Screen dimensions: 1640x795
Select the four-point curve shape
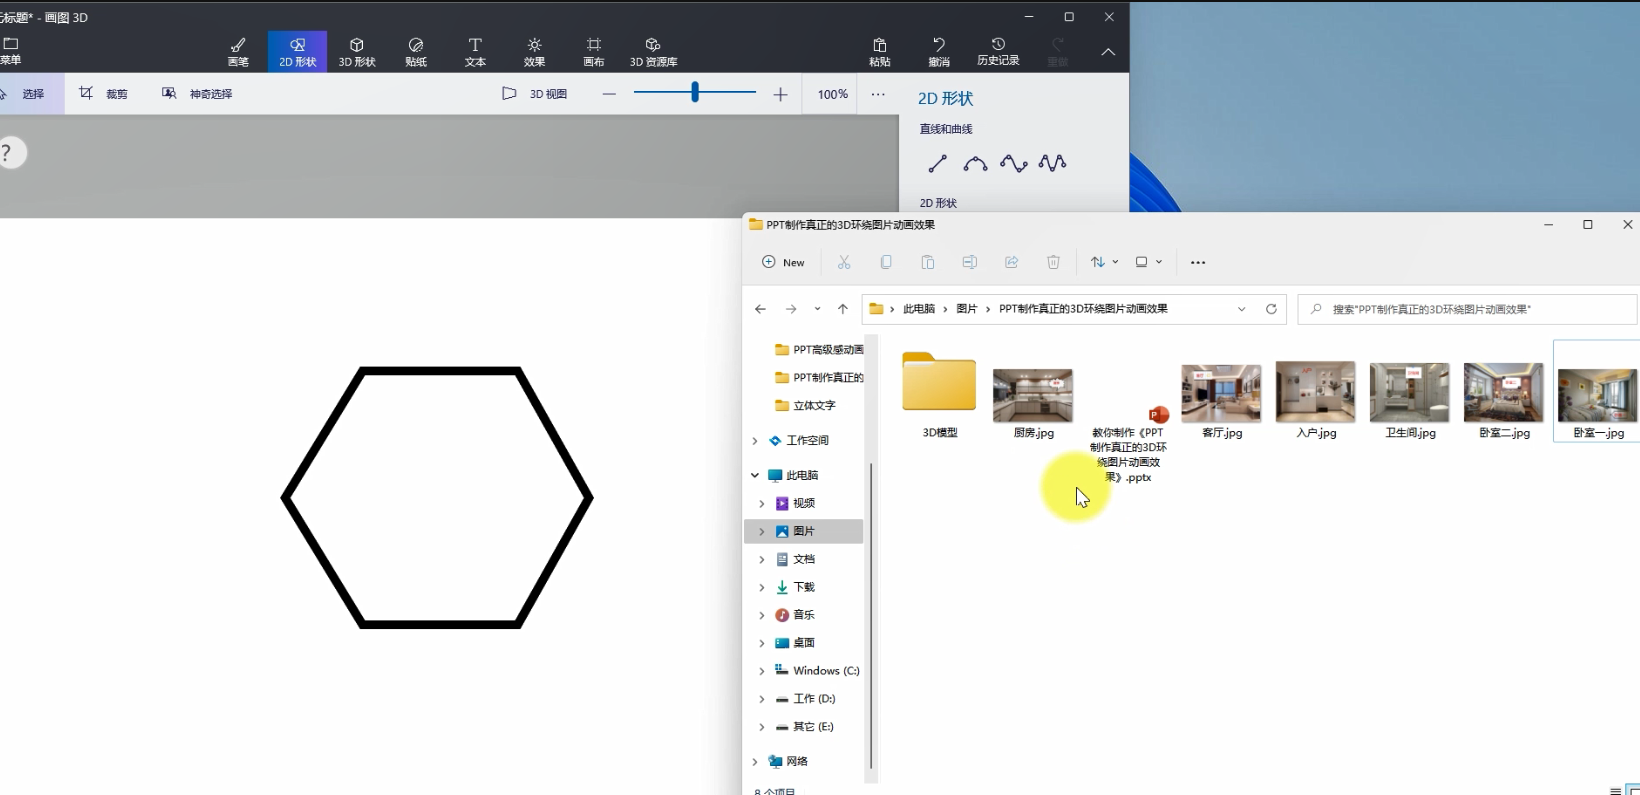pos(1014,163)
